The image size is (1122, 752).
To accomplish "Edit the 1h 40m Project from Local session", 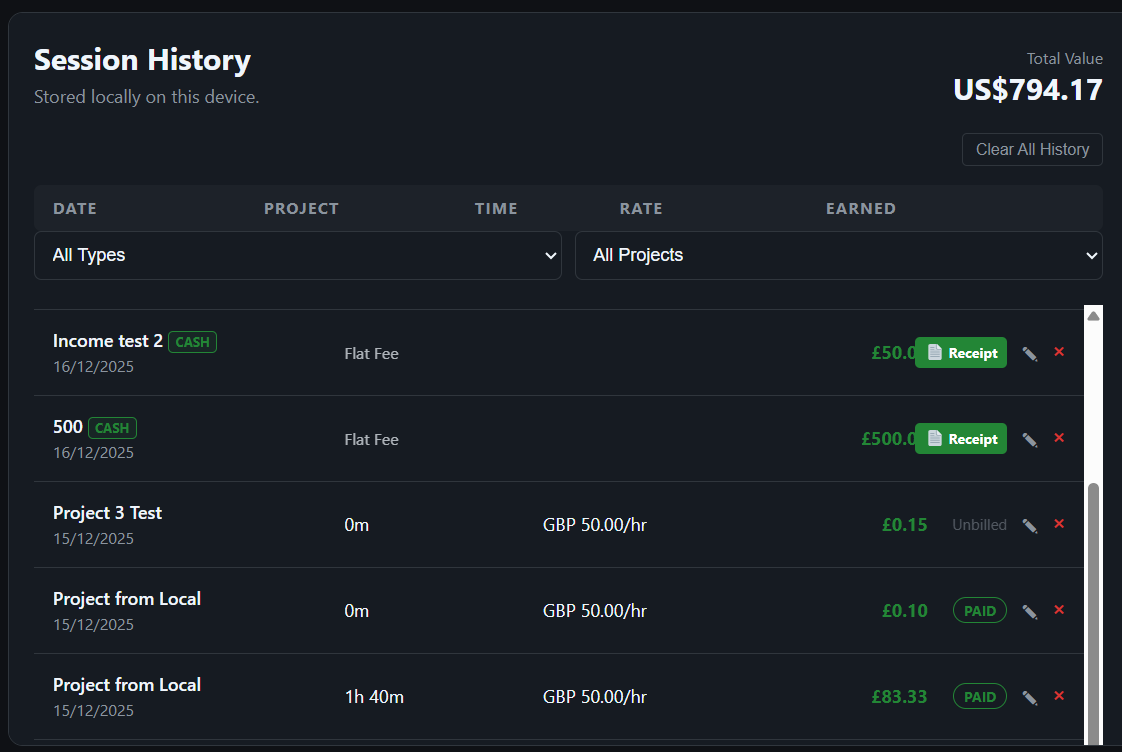I will 1030,696.
